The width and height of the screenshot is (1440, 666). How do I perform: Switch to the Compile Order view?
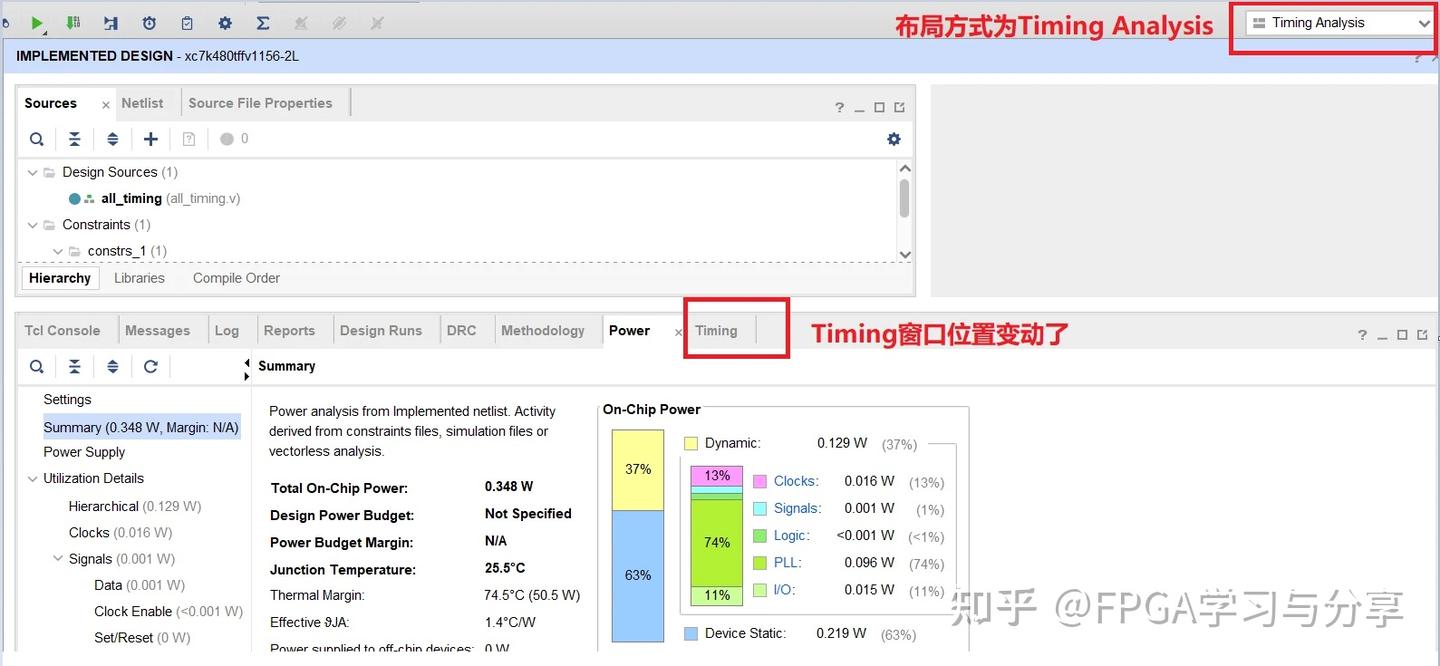(235, 278)
